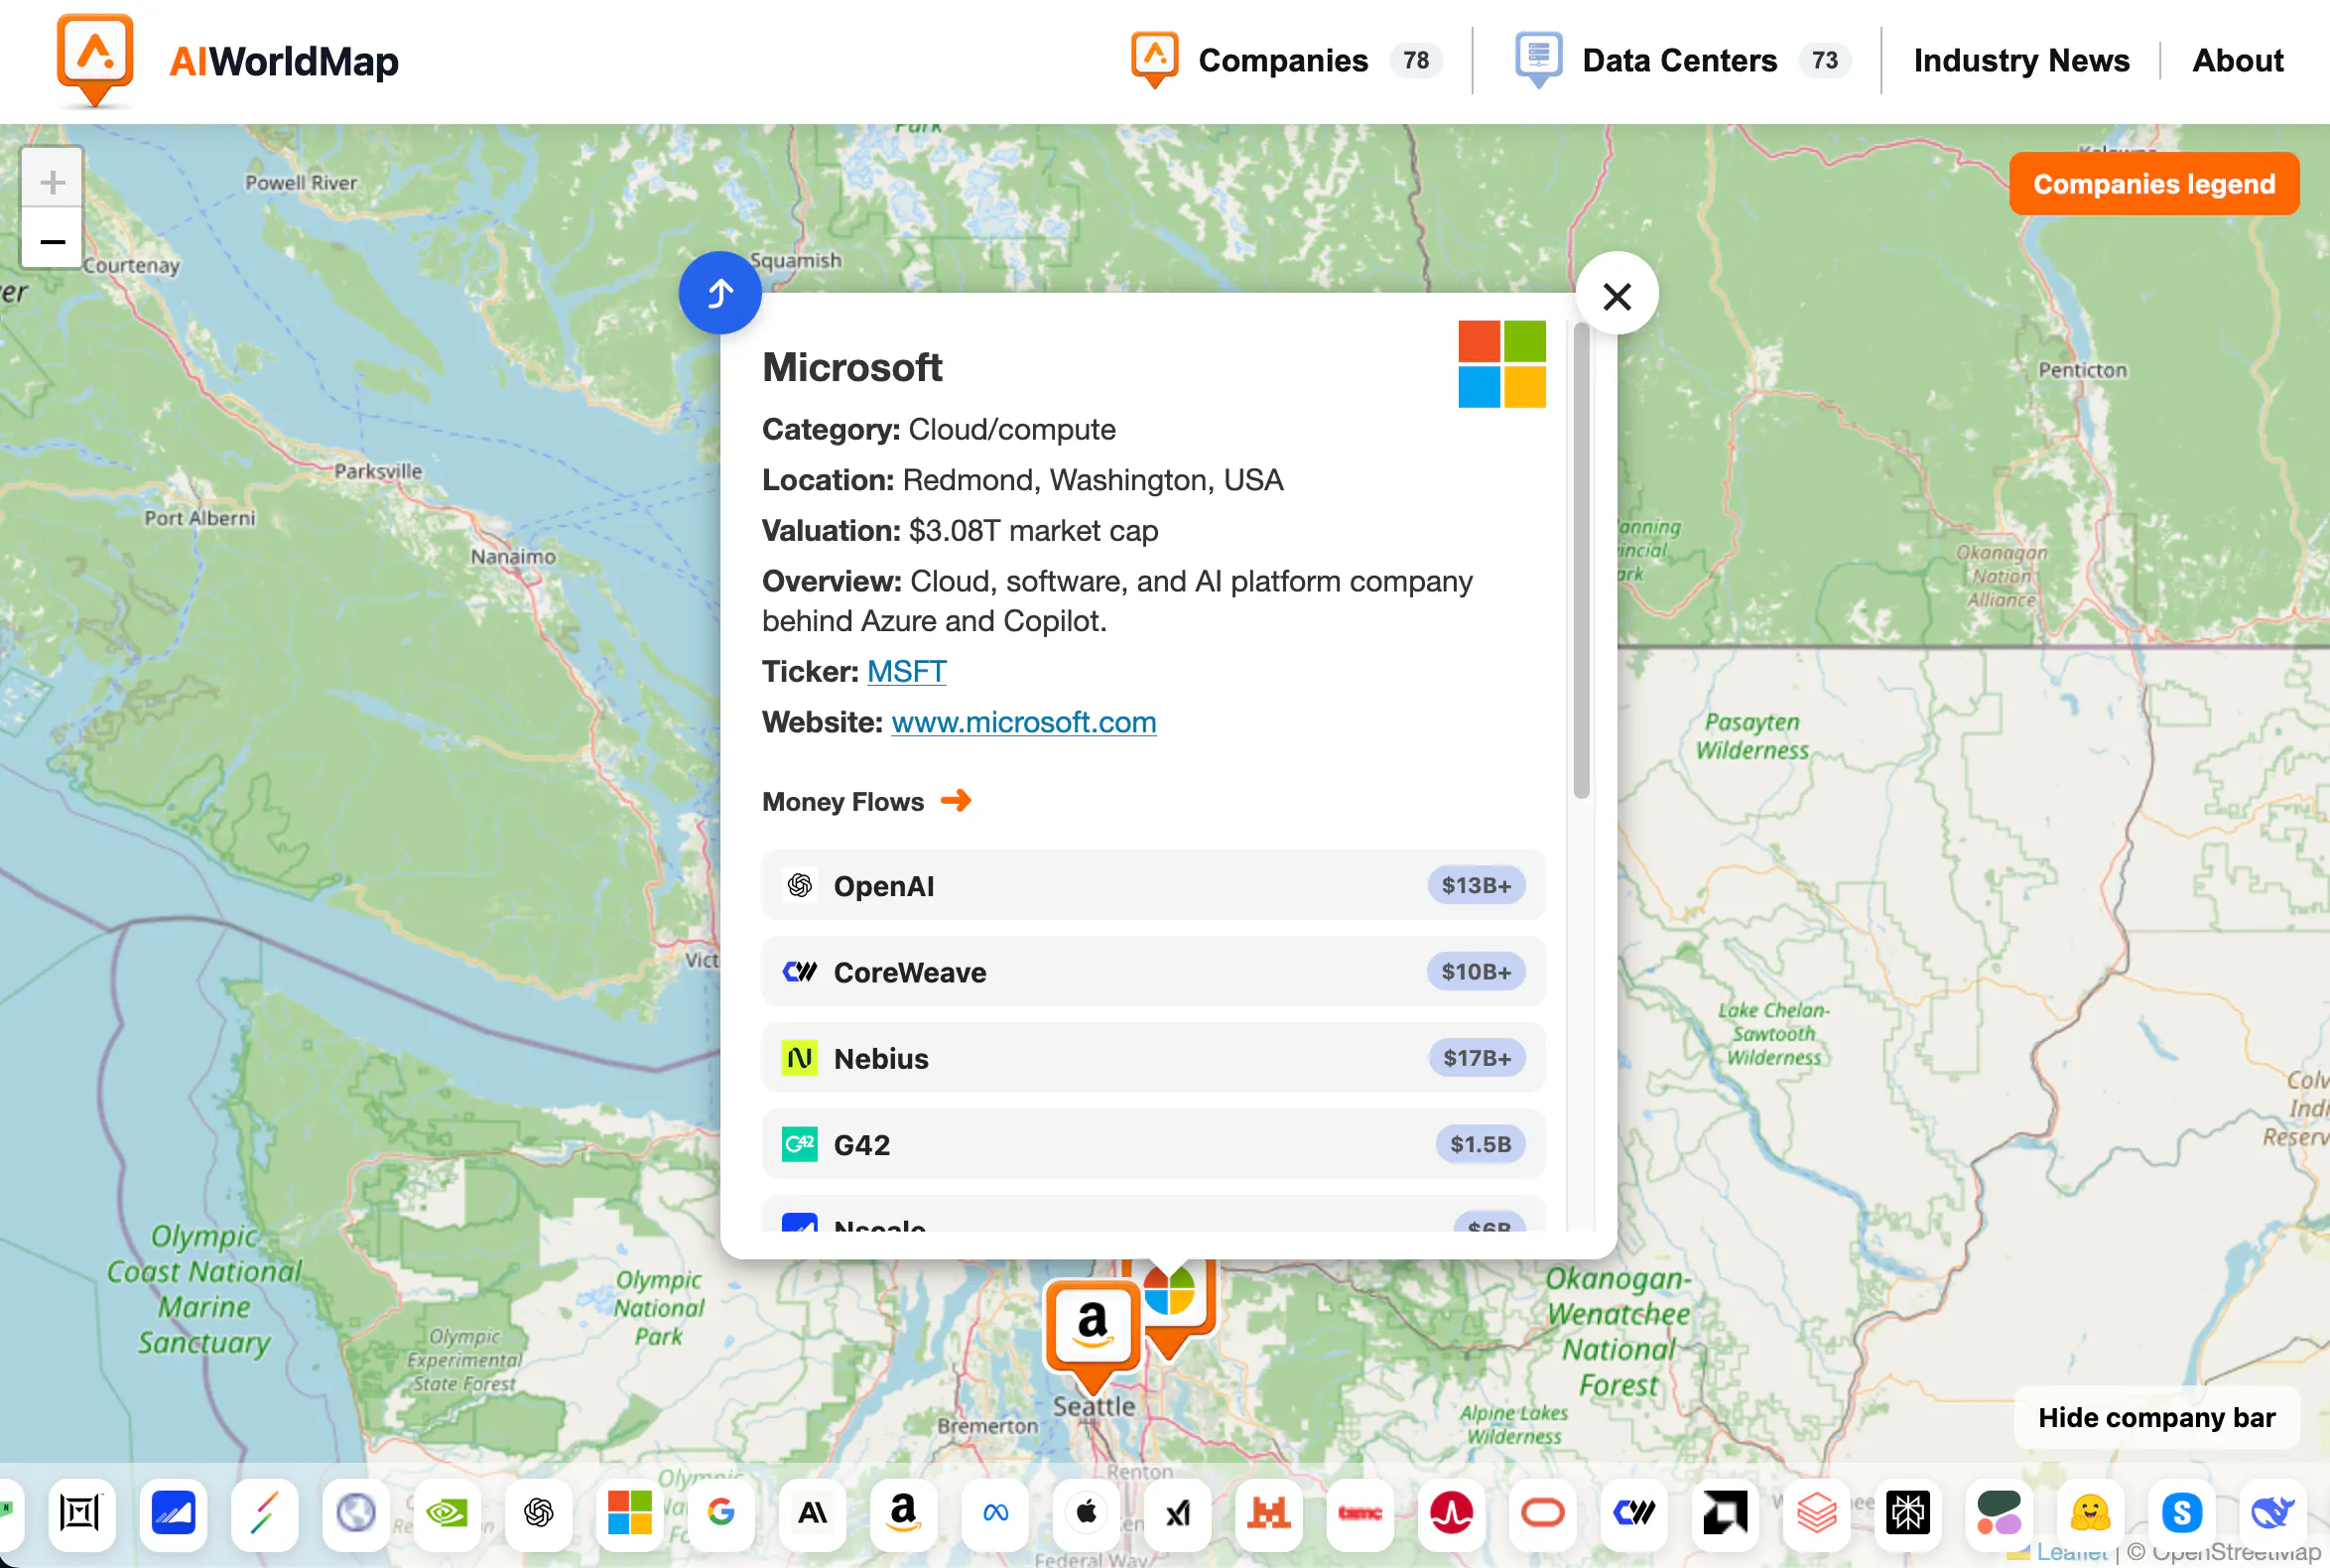Pick AMD in the company bar
Image resolution: width=2330 pixels, height=1568 pixels.
tap(1726, 1513)
